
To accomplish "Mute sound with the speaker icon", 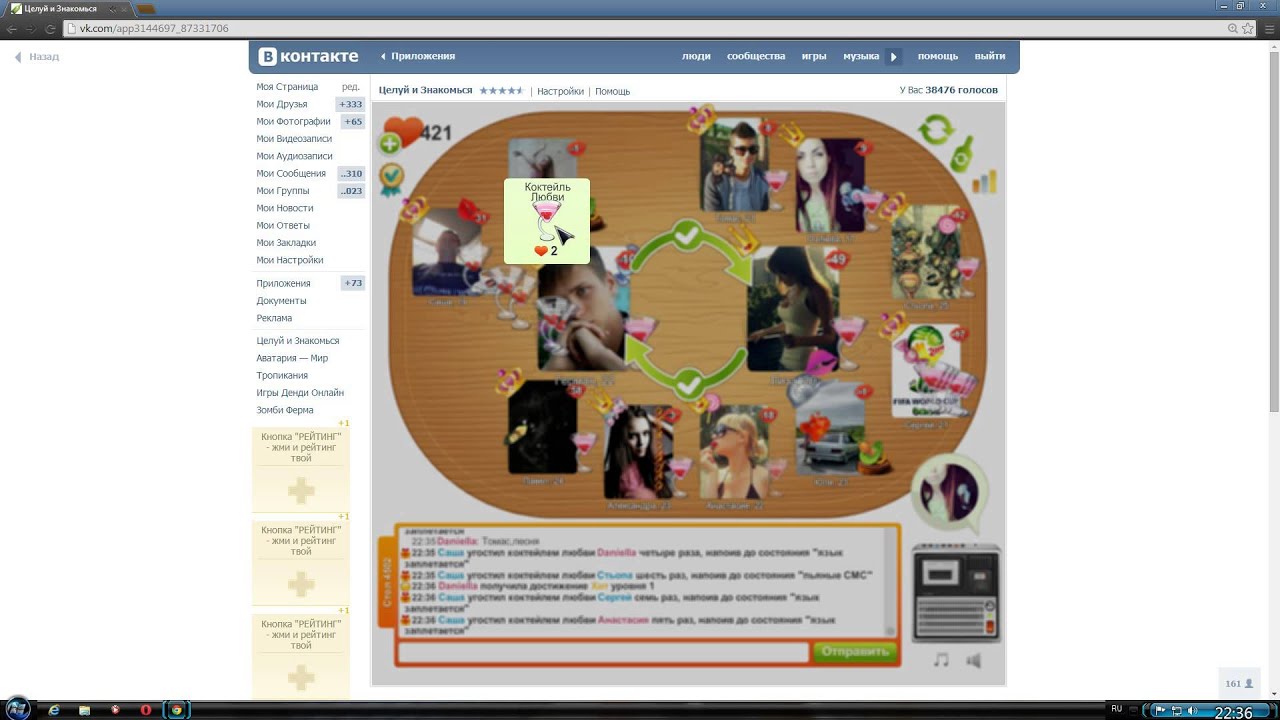I will pos(974,660).
